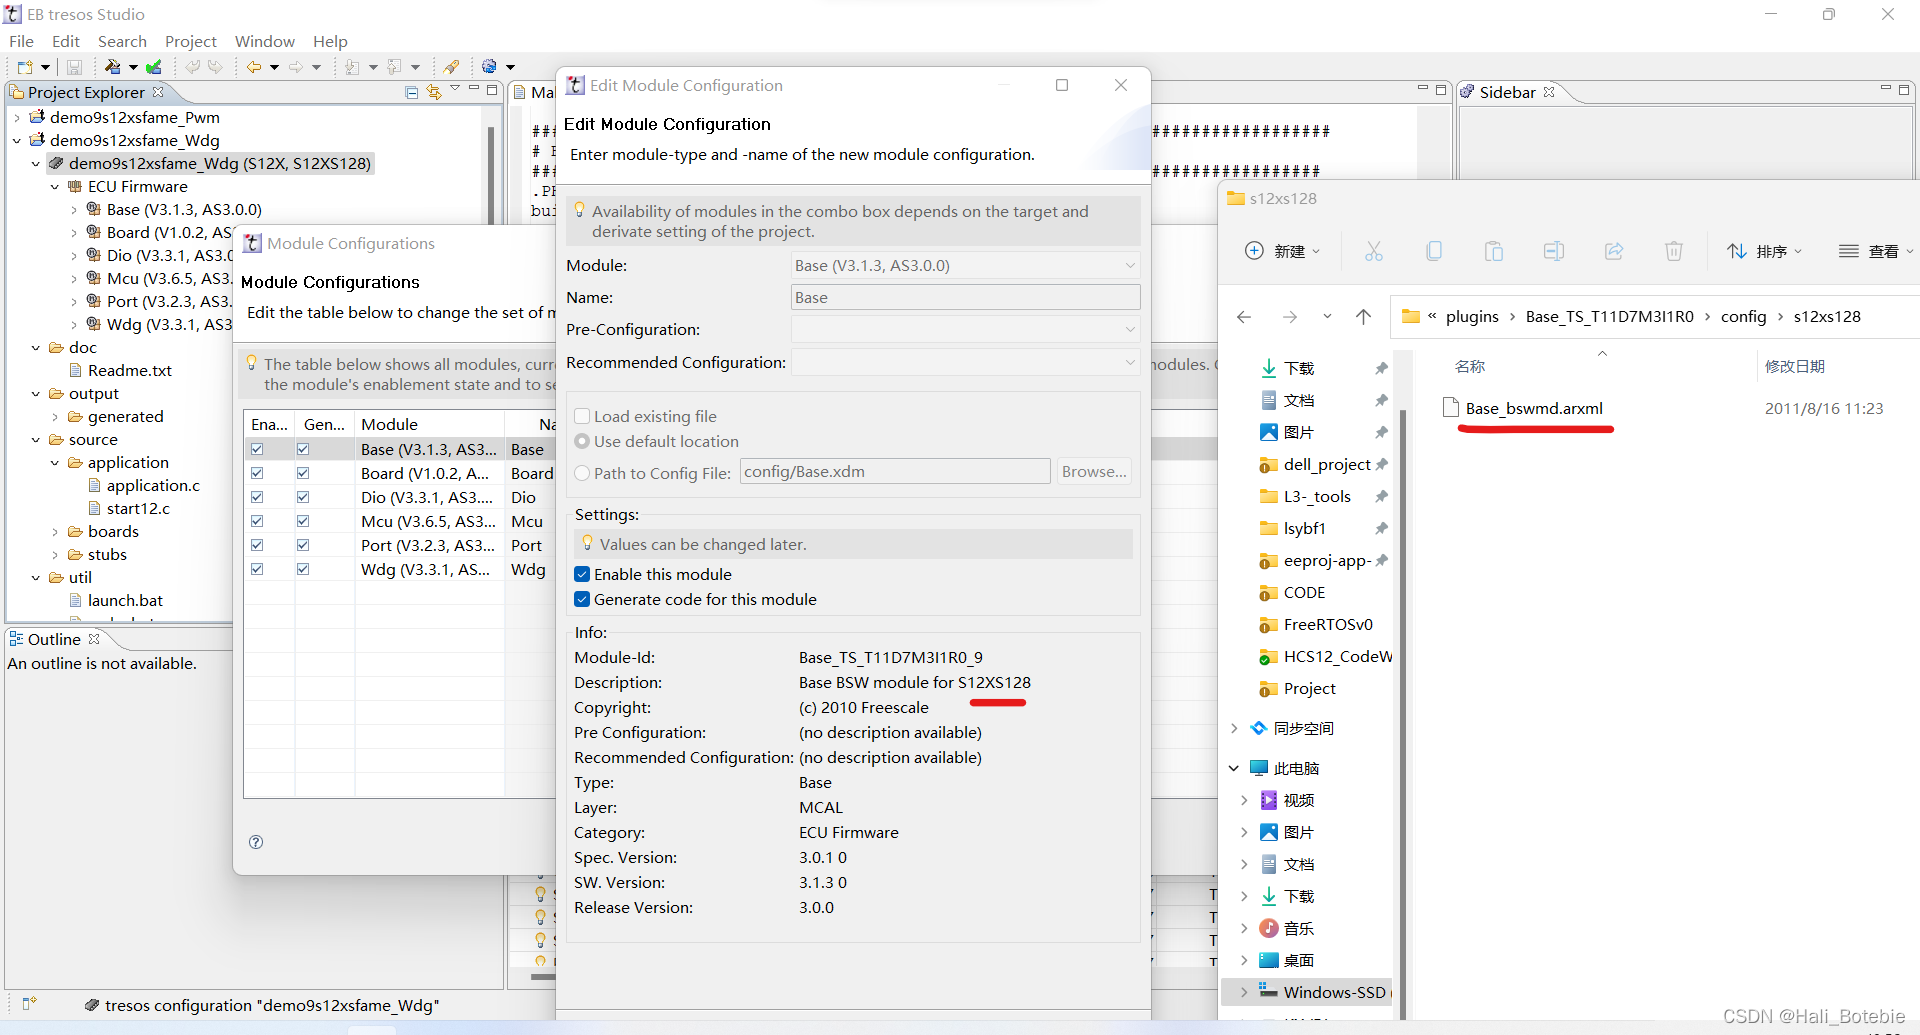Click the up-arrow parent folder icon

1363,317
